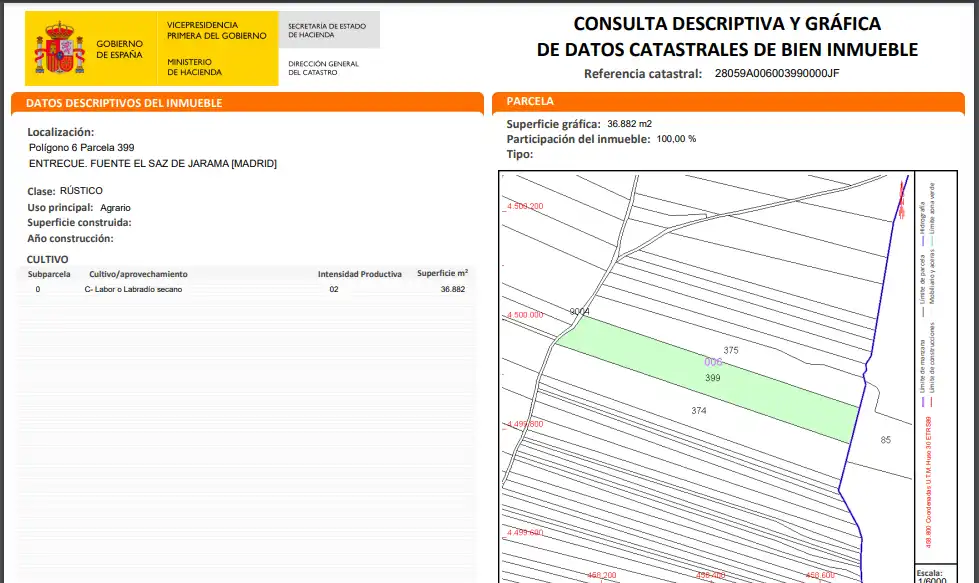
Task: Select cadastral reference 28059A006003990000JF
Action: [x=777, y=73]
